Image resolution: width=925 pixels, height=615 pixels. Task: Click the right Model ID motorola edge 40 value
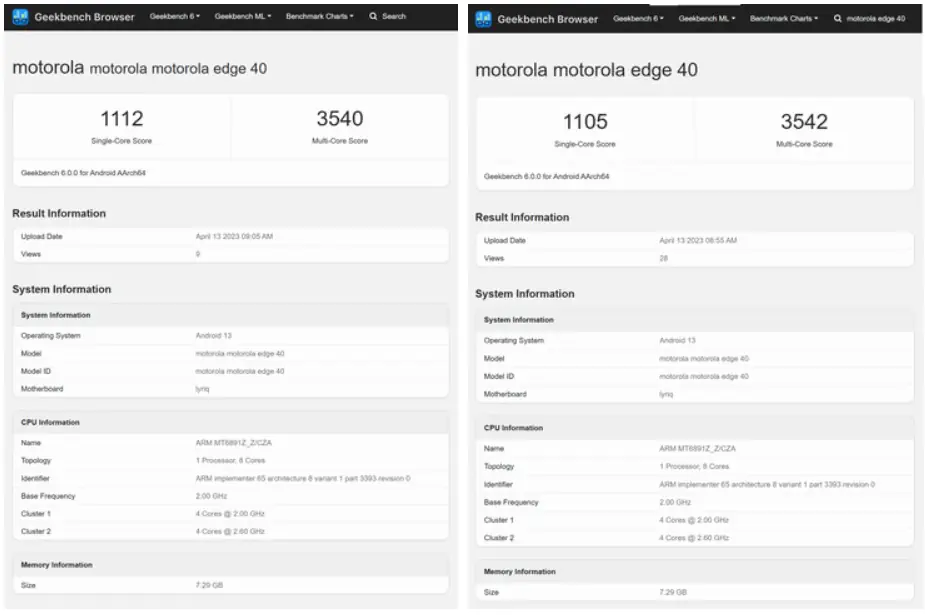[x=704, y=377]
